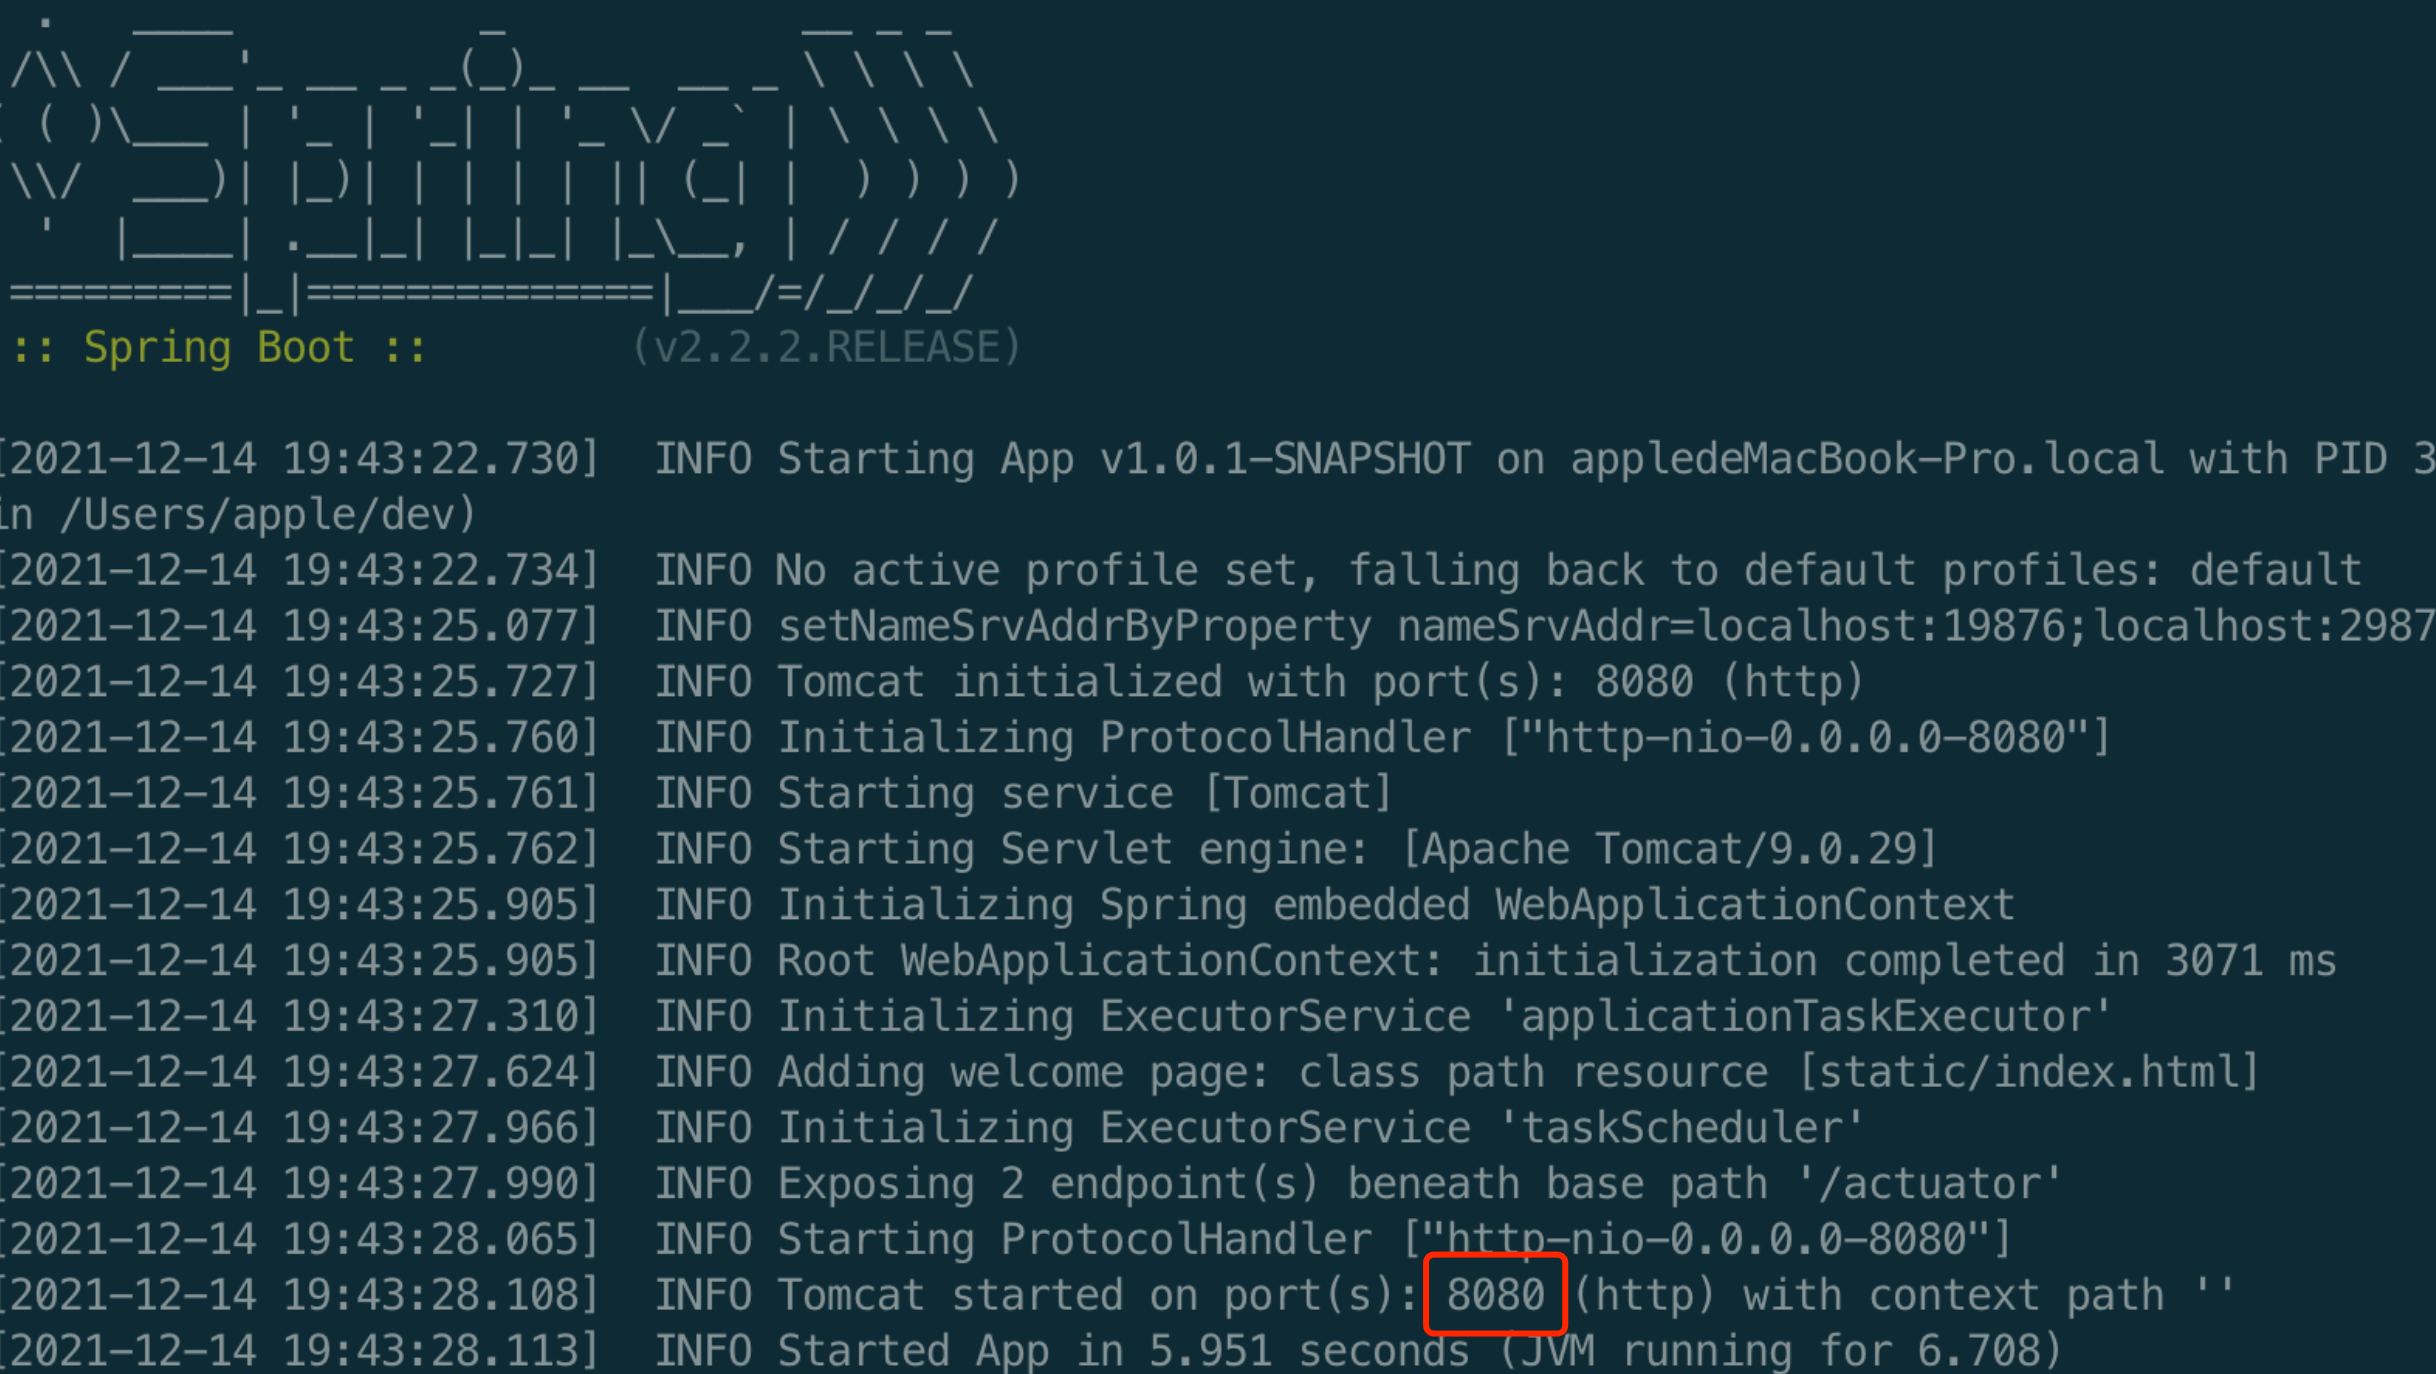The height and width of the screenshot is (1374, 2436).
Task: Click 'http-nio-0.0.0.0-8080' in Starting ProtocolHandler line
Action: point(1706,1240)
